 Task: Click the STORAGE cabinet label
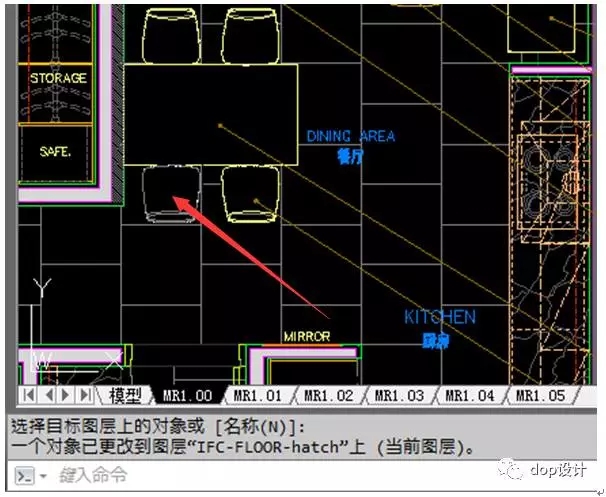(x=58, y=78)
